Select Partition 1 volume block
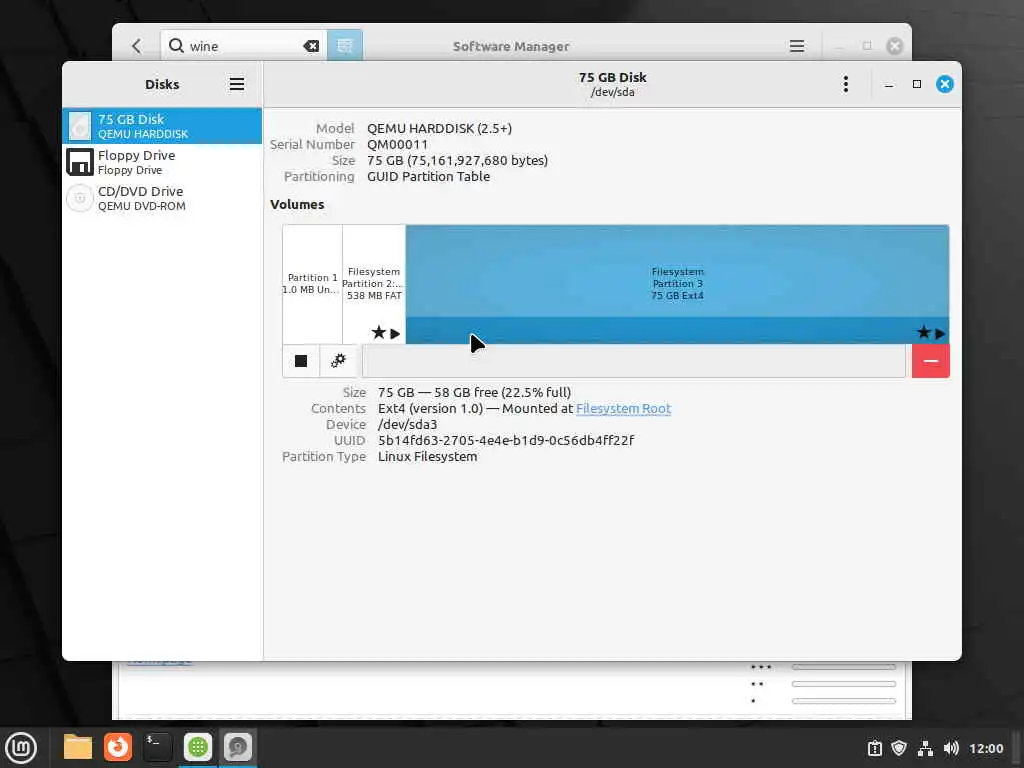 tap(312, 284)
